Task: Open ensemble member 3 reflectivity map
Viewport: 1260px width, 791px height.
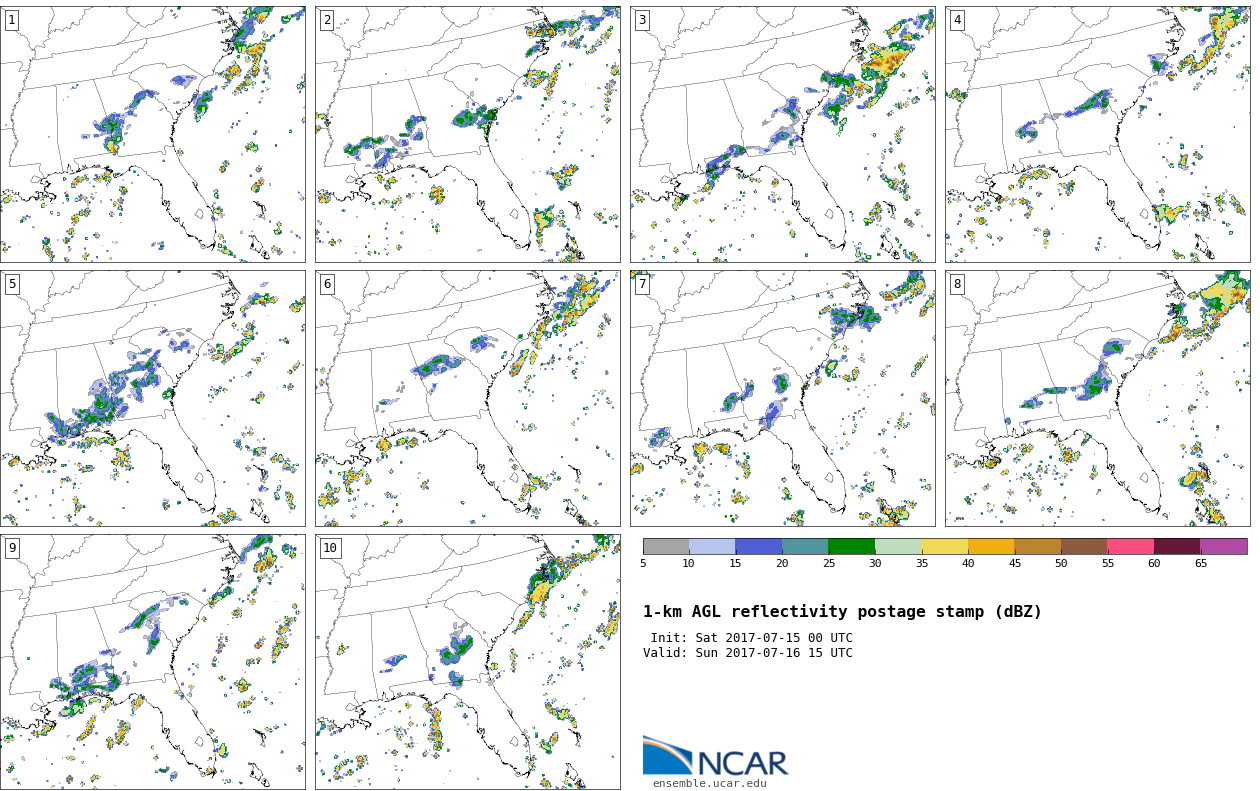Action: click(783, 134)
